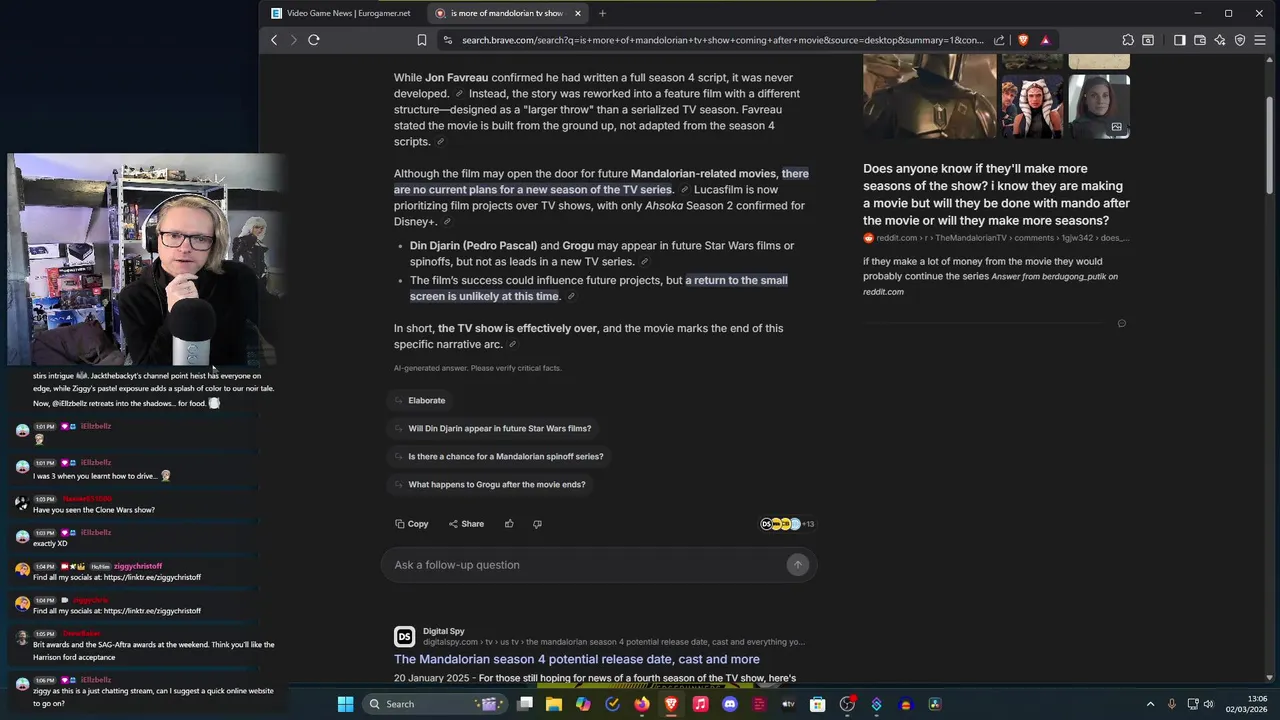Open the clock and date 13:06 panel
The width and height of the screenshot is (1280, 720).
click(x=1246, y=704)
